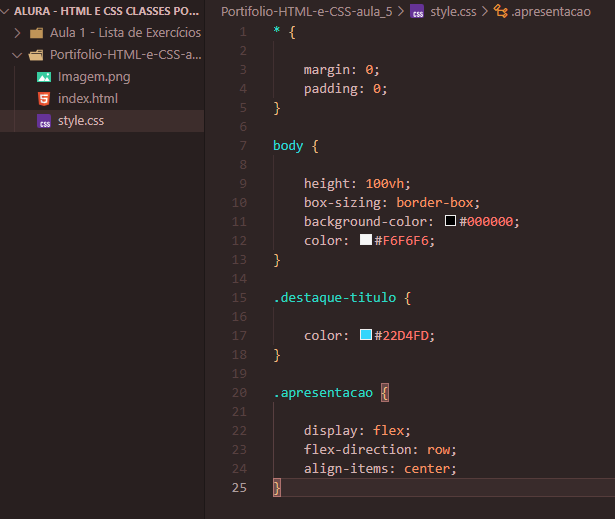The image size is (615, 519).
Task: Click the class symbol icon before .apresentacao breadcrumb
Action: [x=500, y=11]
